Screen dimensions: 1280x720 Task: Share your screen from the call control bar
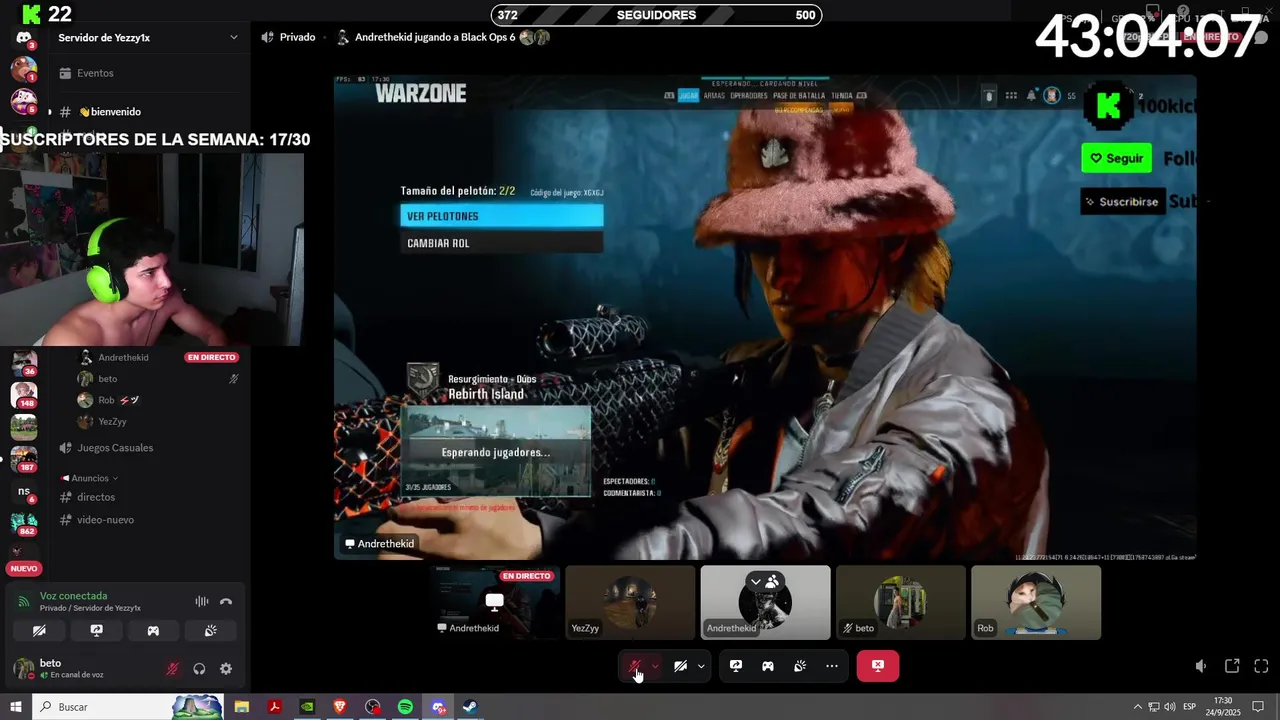736,666
